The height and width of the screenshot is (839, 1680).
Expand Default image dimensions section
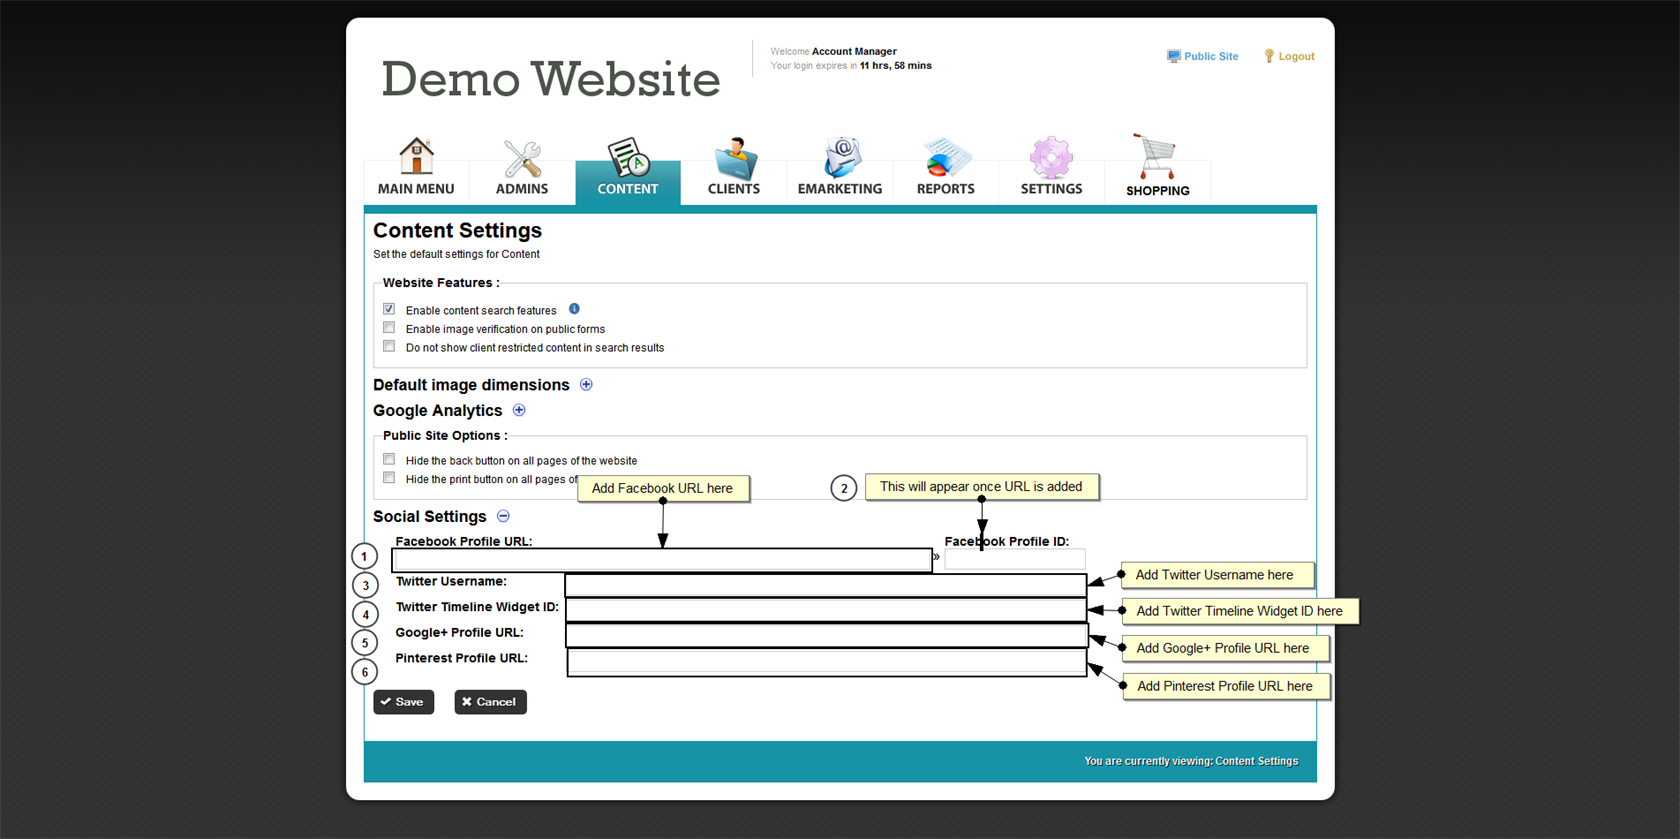click(586, 385)
